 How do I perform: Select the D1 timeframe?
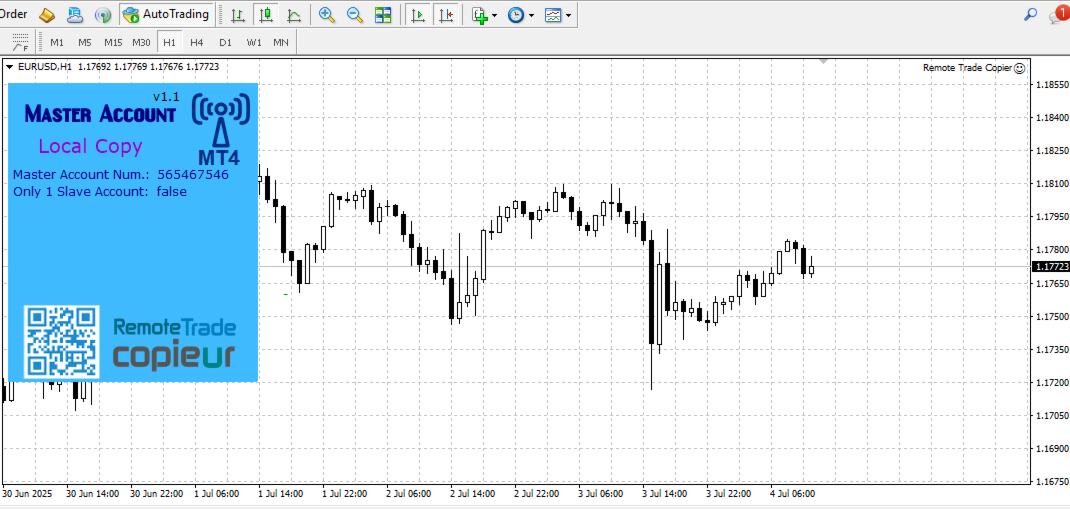pos(225,42)
